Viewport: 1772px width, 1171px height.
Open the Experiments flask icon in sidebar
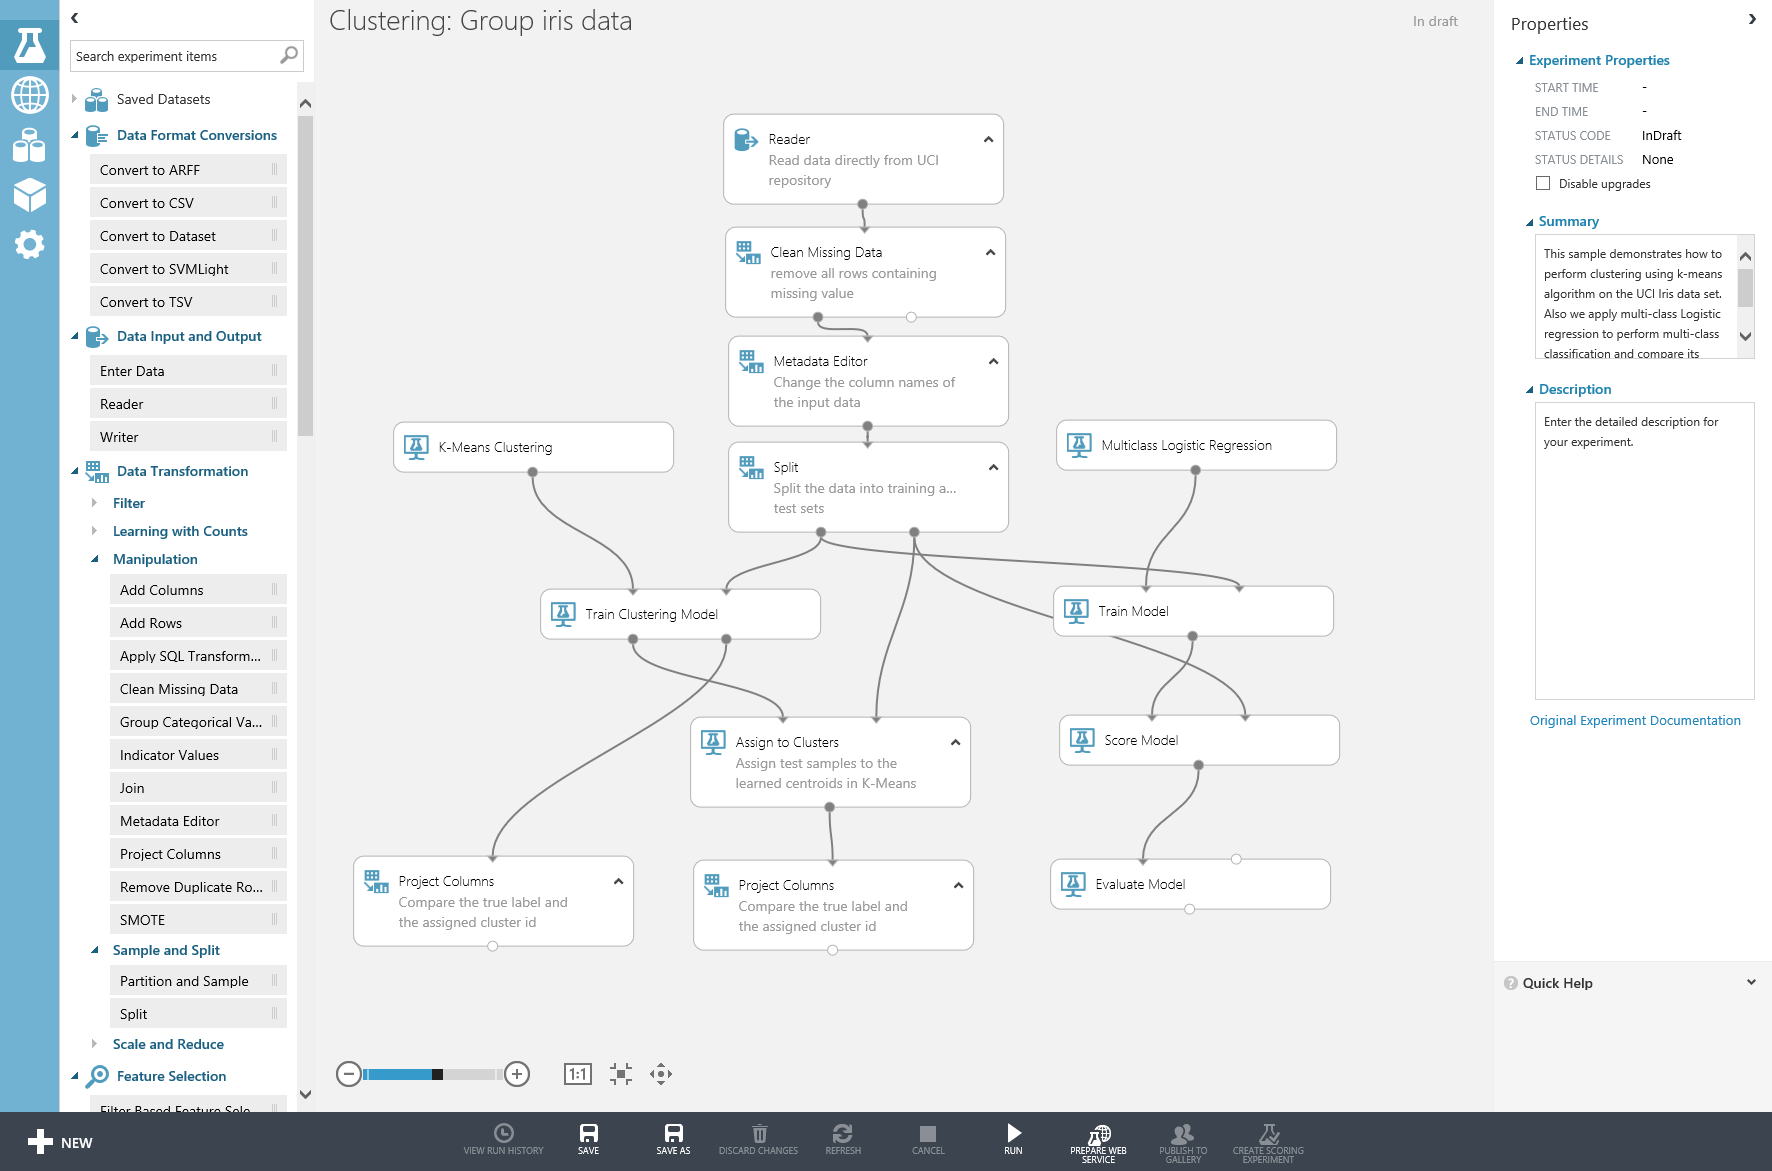tap(29, 46)
